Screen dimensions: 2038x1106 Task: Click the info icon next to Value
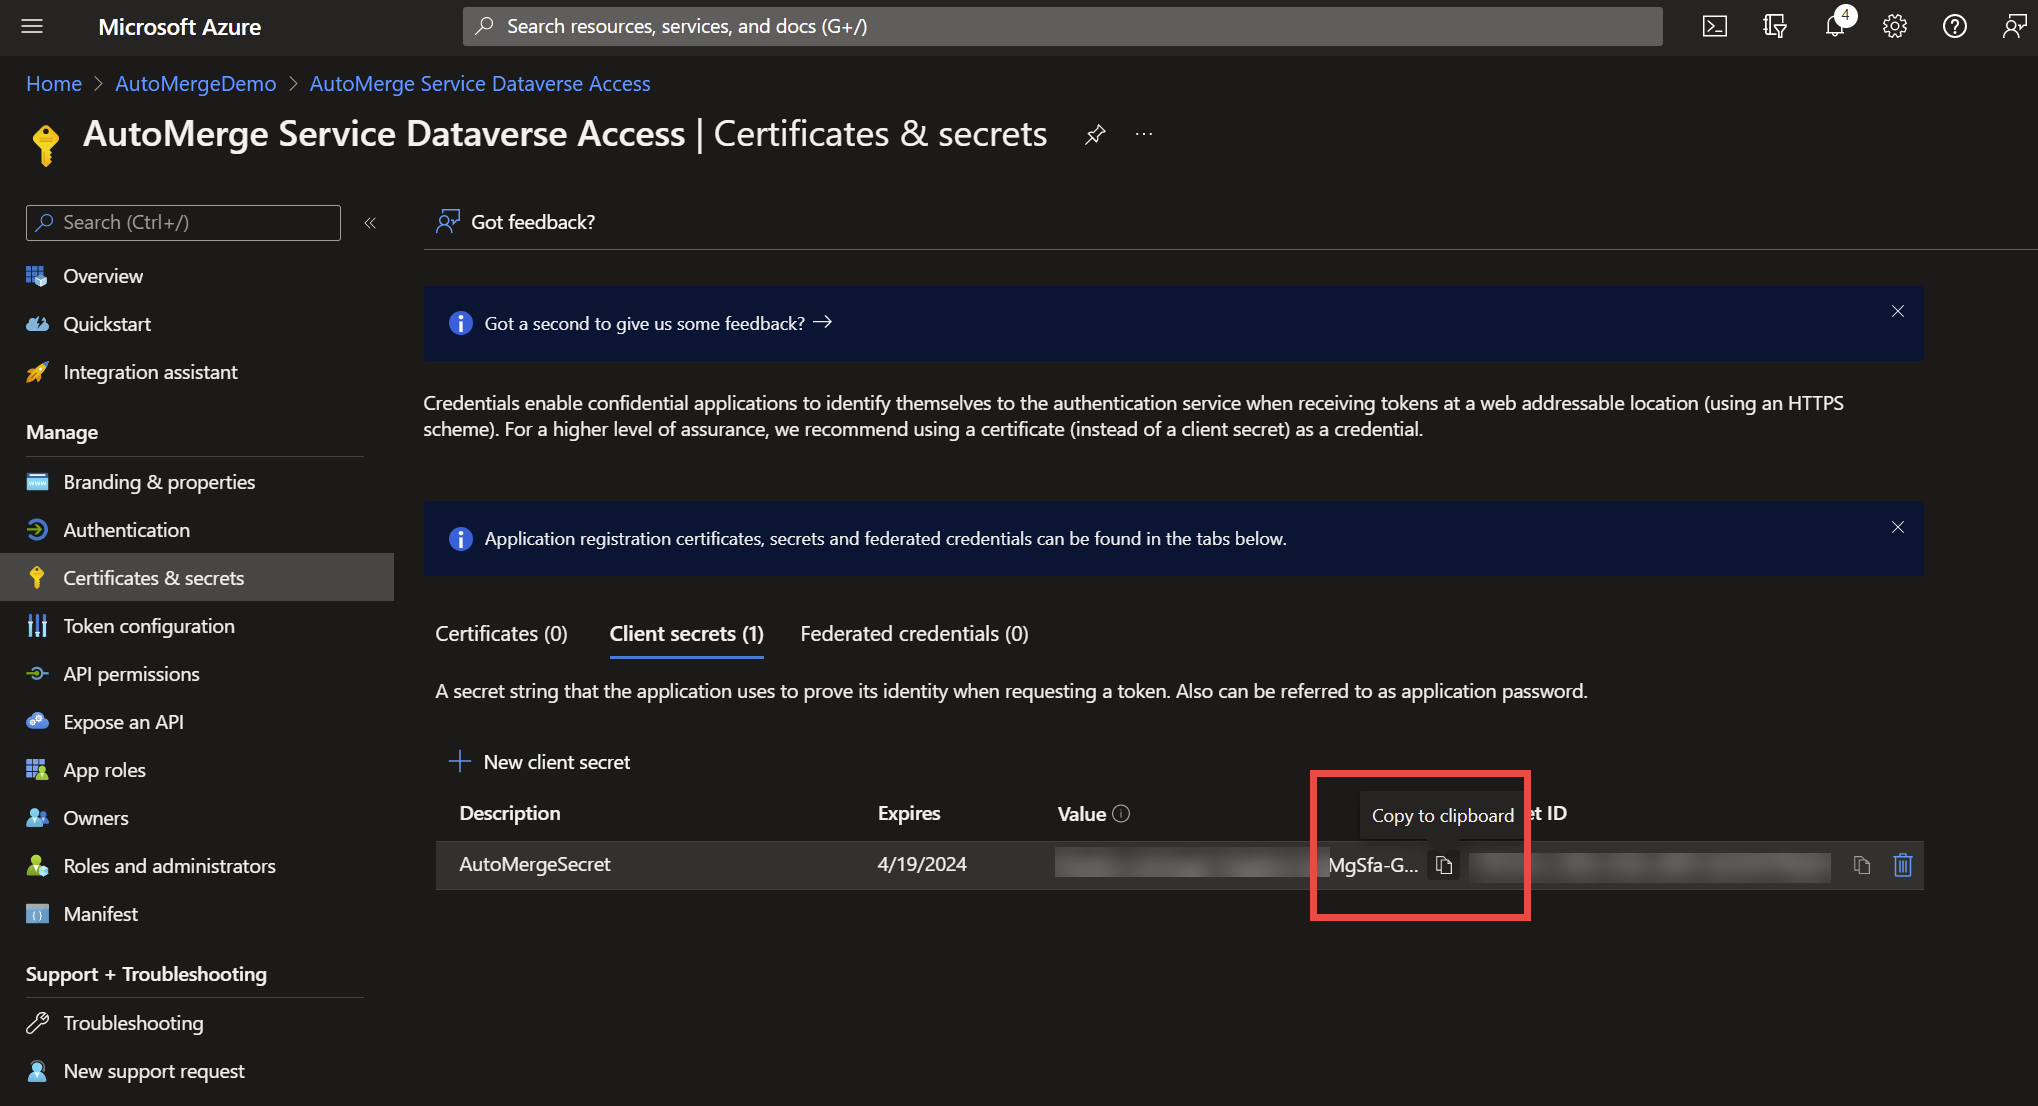click(1121, 814)
